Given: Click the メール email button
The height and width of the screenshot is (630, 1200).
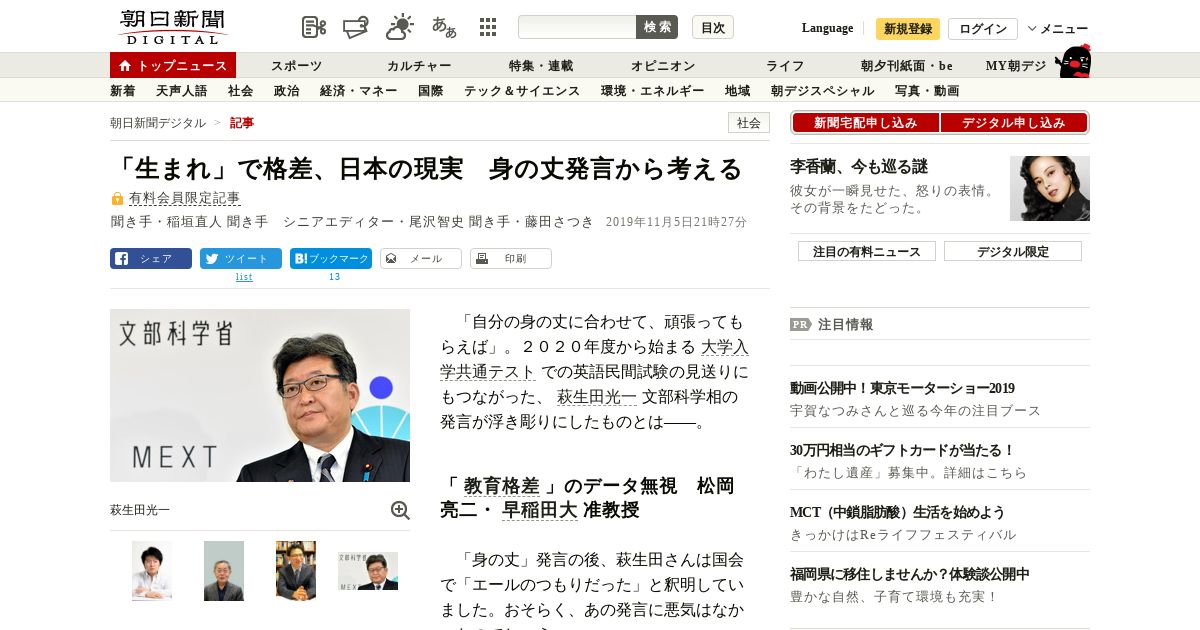Looking at the screenshot, I should click(421, 258).
